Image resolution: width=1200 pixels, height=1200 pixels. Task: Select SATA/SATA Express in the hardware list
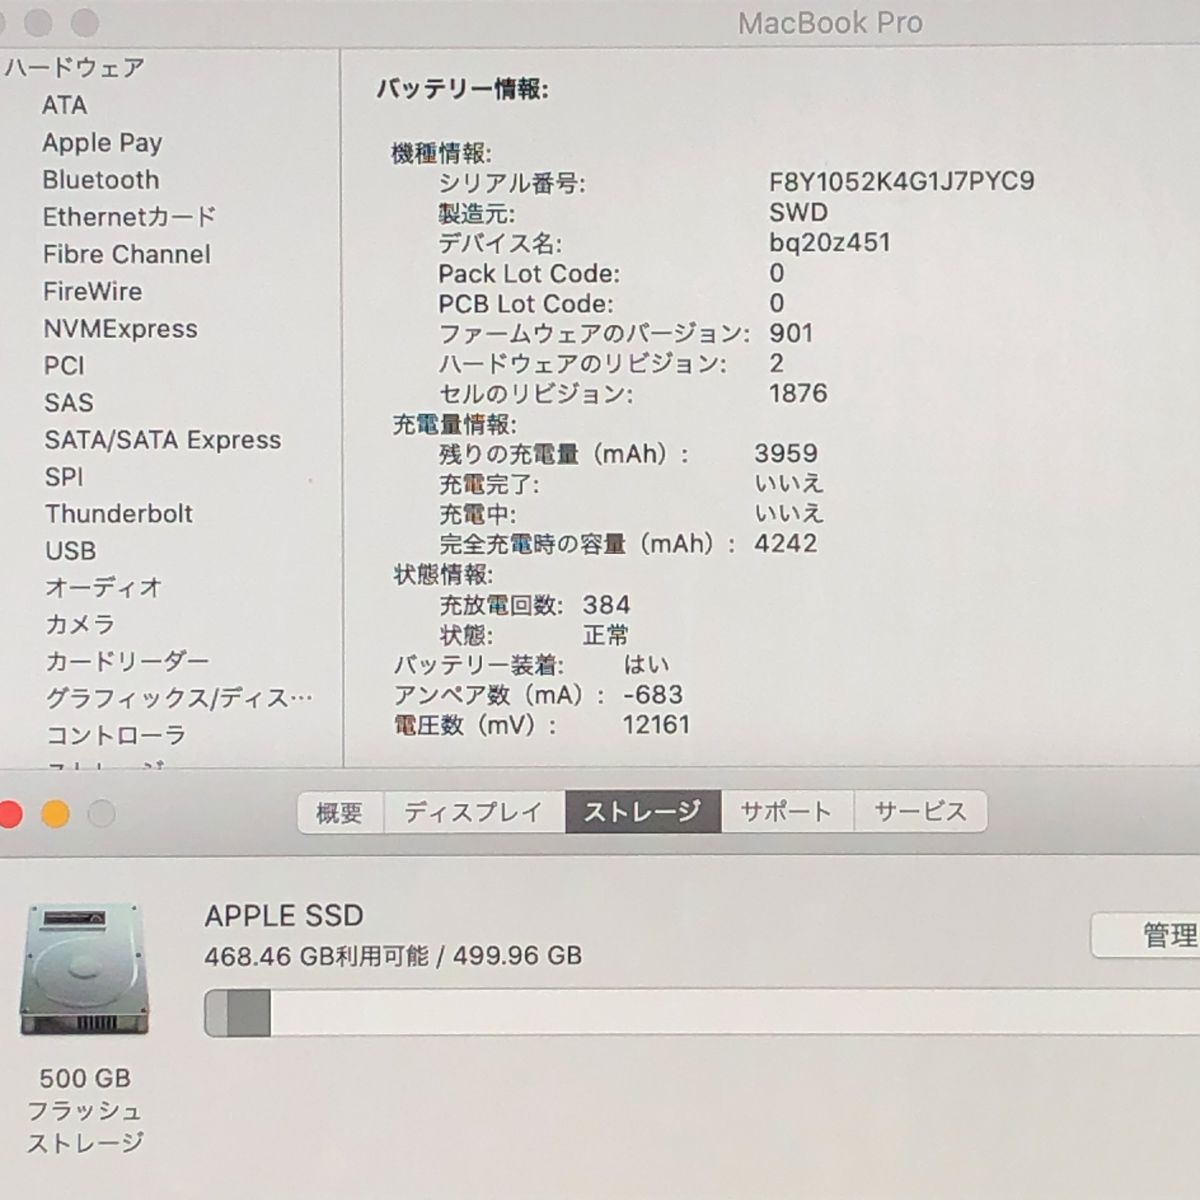pyautogui.click(x=165, y=440)
